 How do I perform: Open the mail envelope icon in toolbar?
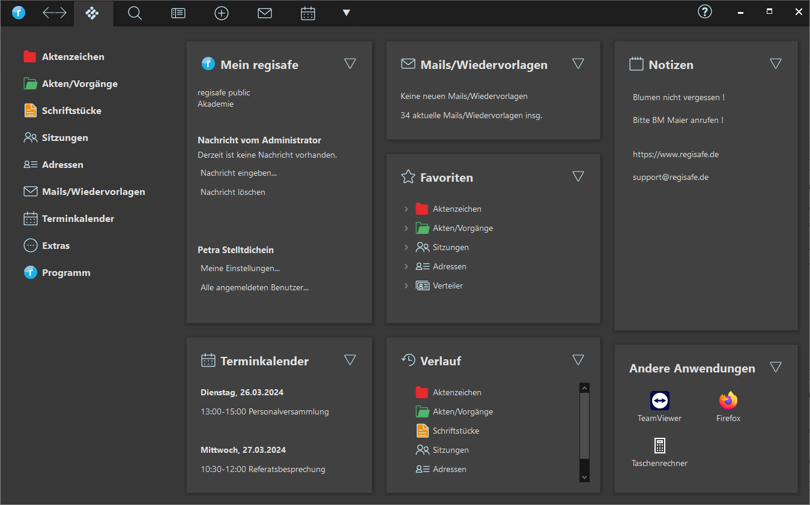pos(264,13)
